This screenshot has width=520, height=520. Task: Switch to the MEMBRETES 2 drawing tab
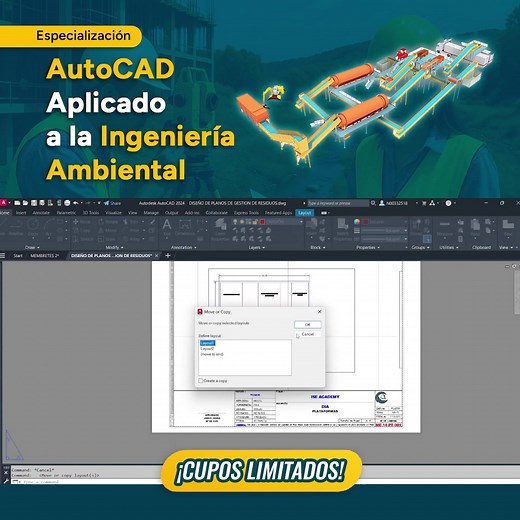click(45, 256)
